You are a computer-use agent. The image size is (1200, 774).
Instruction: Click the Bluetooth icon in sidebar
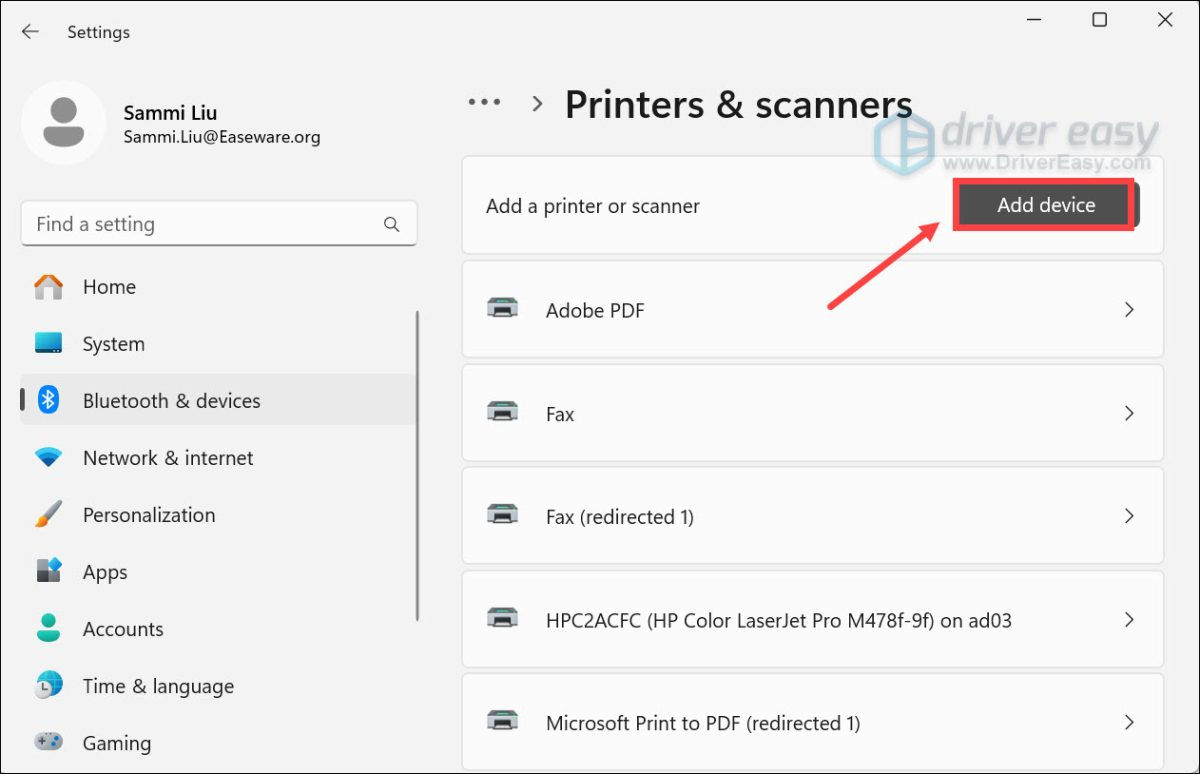point(48,401)
